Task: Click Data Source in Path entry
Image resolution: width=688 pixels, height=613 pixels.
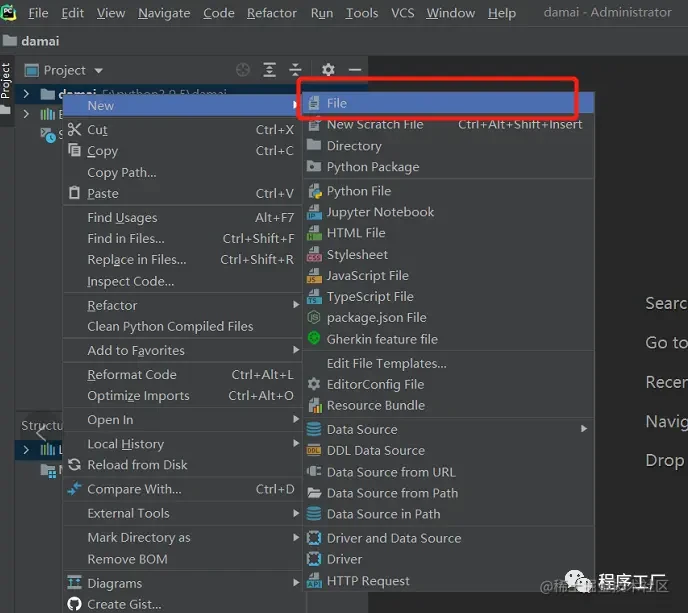Action: click(448, 514)
